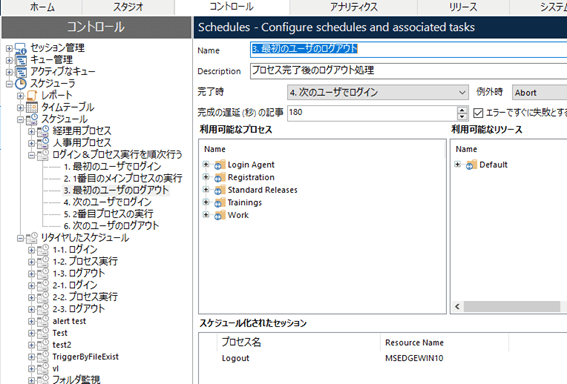The height and width of the screenshot is (384, 567).
Task: Click the alert test schedule icon
Action: 43,321
